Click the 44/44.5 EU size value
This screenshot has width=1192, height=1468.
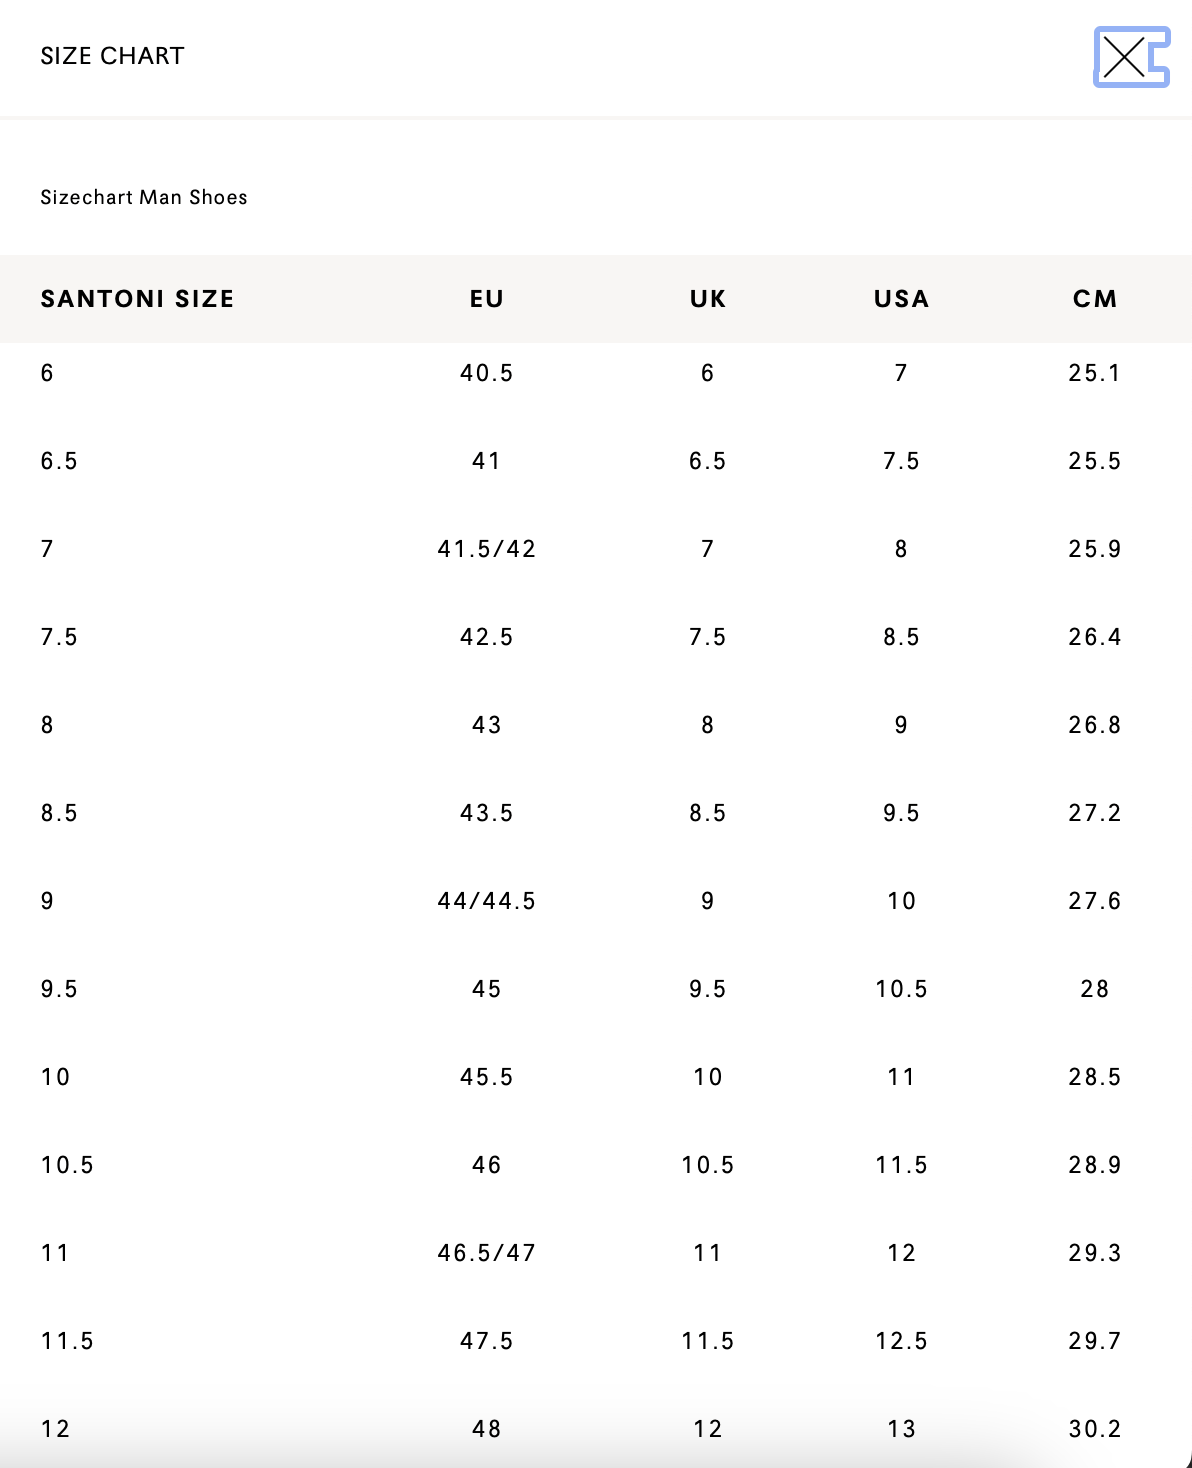coord(487,901)
